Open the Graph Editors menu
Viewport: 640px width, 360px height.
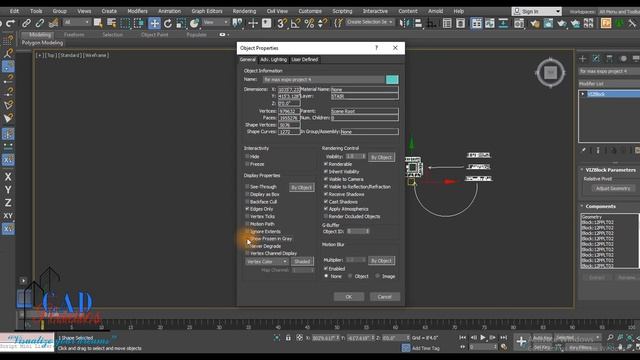[207, 11]
